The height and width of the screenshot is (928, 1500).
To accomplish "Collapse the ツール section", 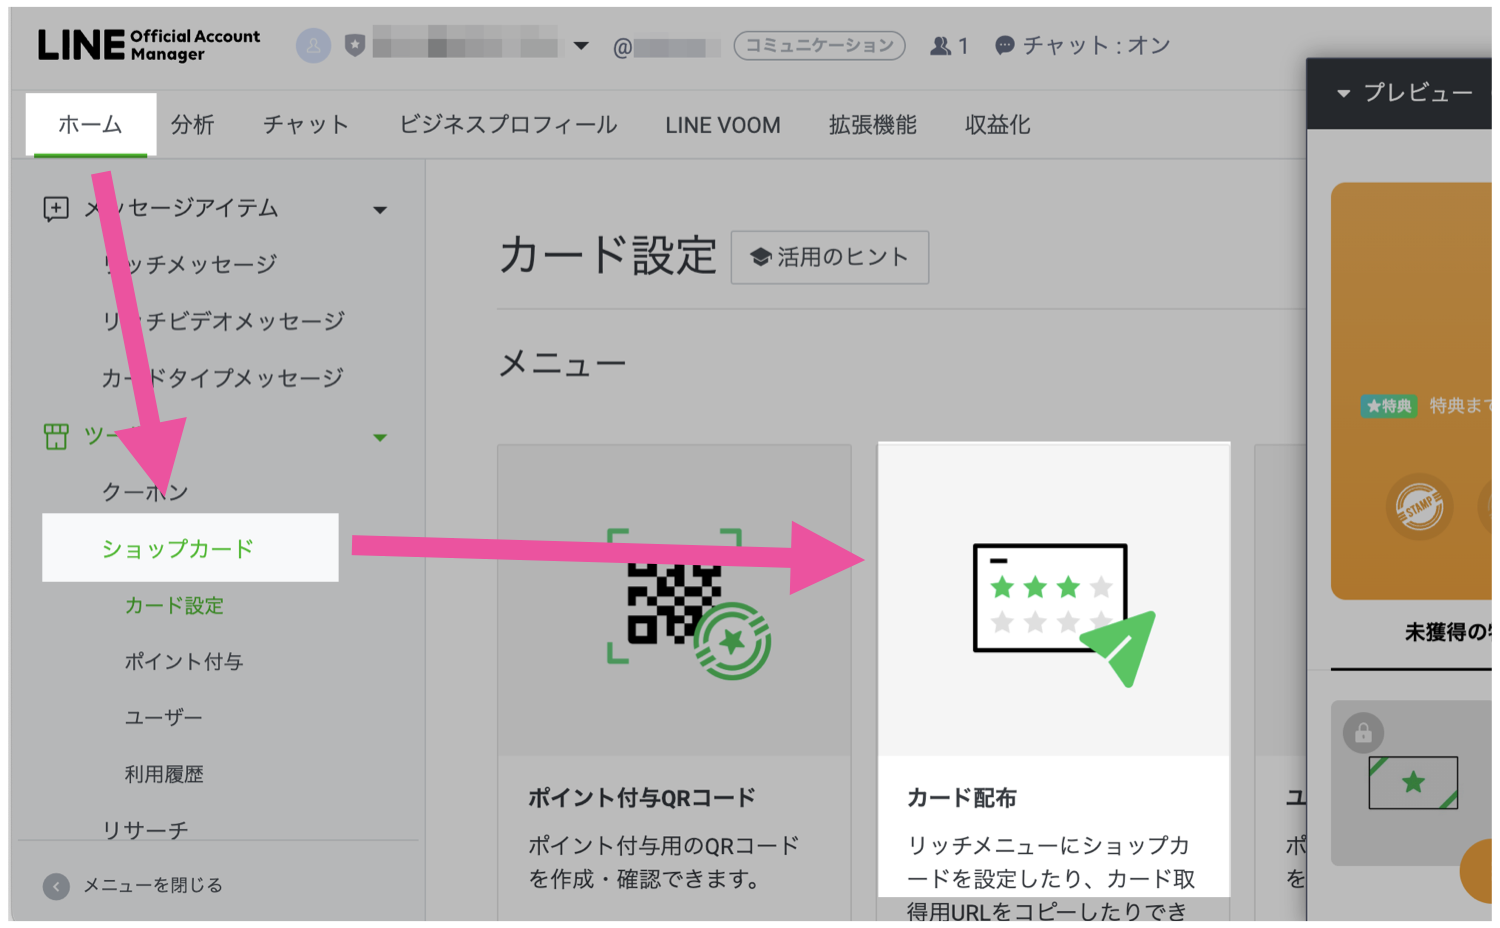I will tap(380, 436).
